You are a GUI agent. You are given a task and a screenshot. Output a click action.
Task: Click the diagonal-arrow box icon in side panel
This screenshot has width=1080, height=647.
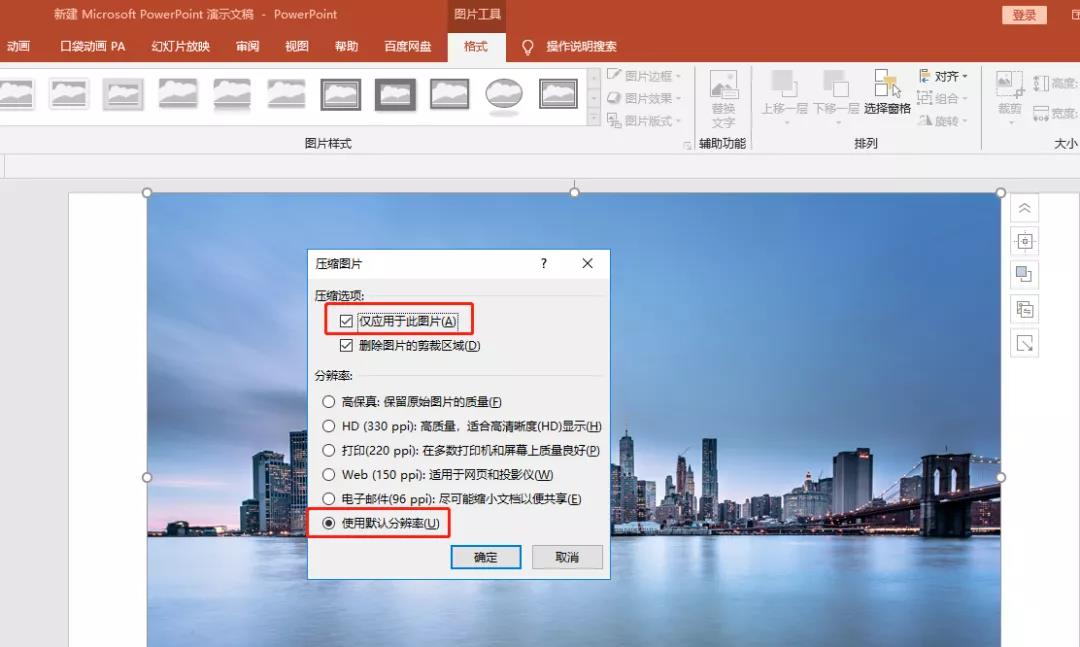pos(1024,343)
